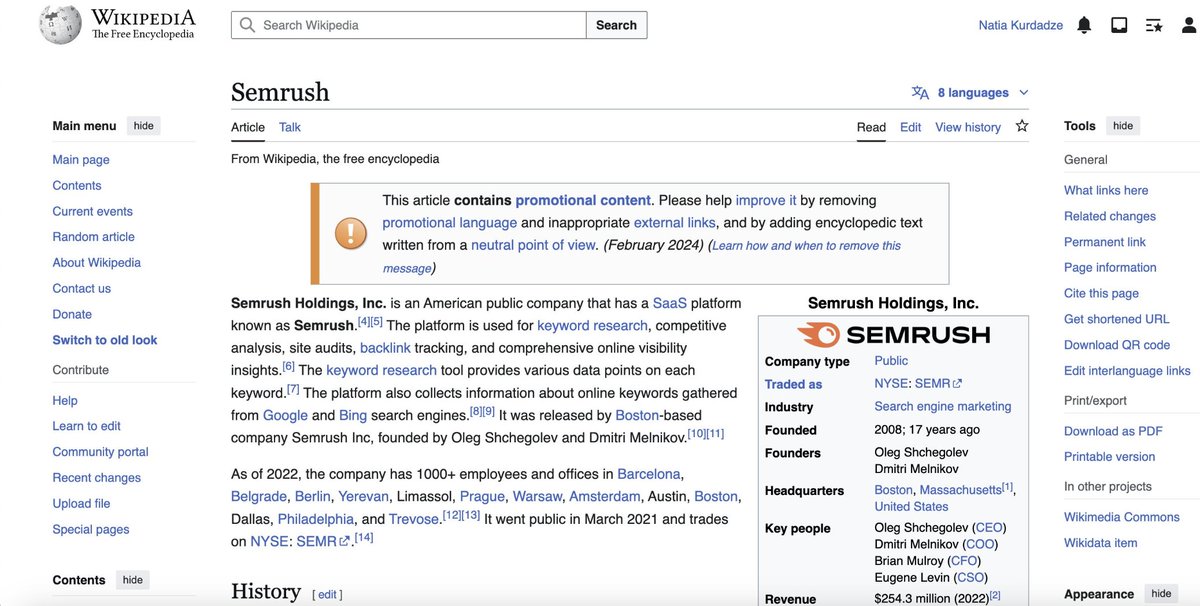Open Contents in Main menu
Viewport: 1200px width, 606px height.
click(77, 186)
